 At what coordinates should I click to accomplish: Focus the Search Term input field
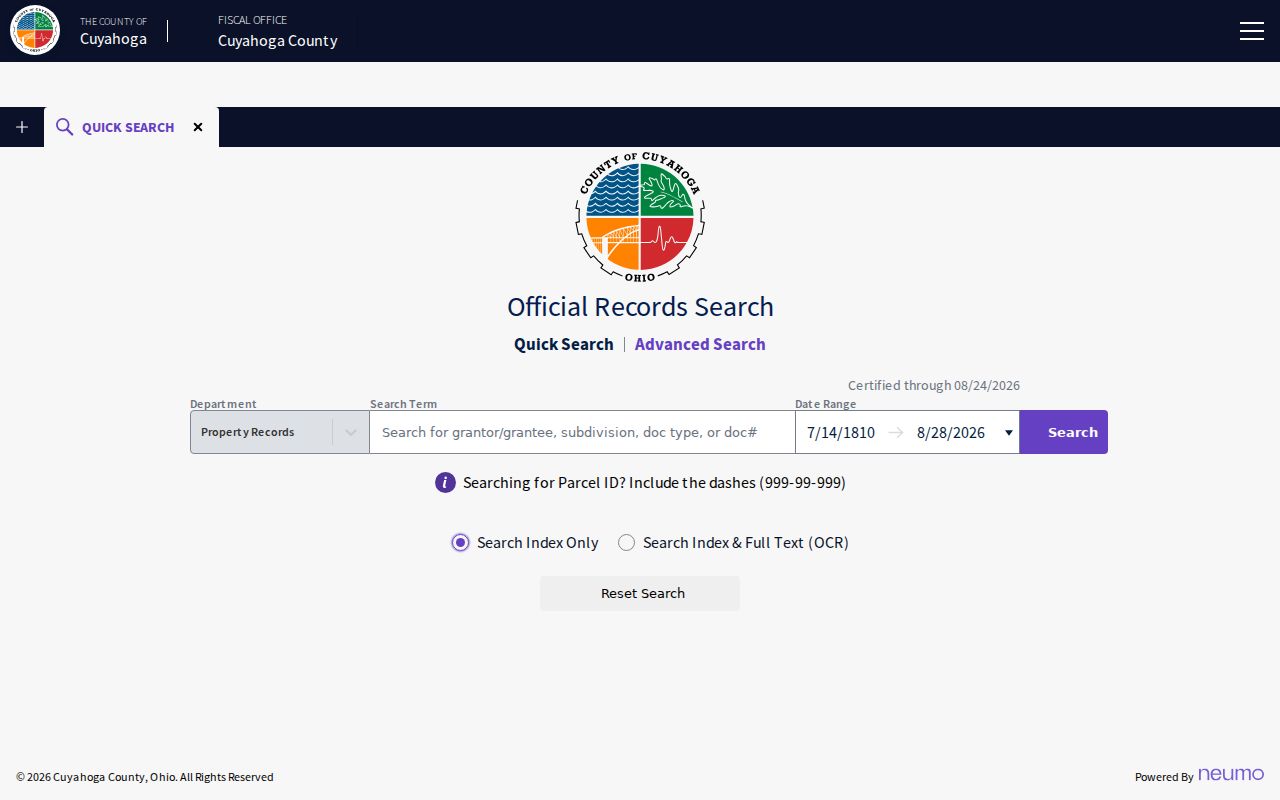[x=582, y=432]
